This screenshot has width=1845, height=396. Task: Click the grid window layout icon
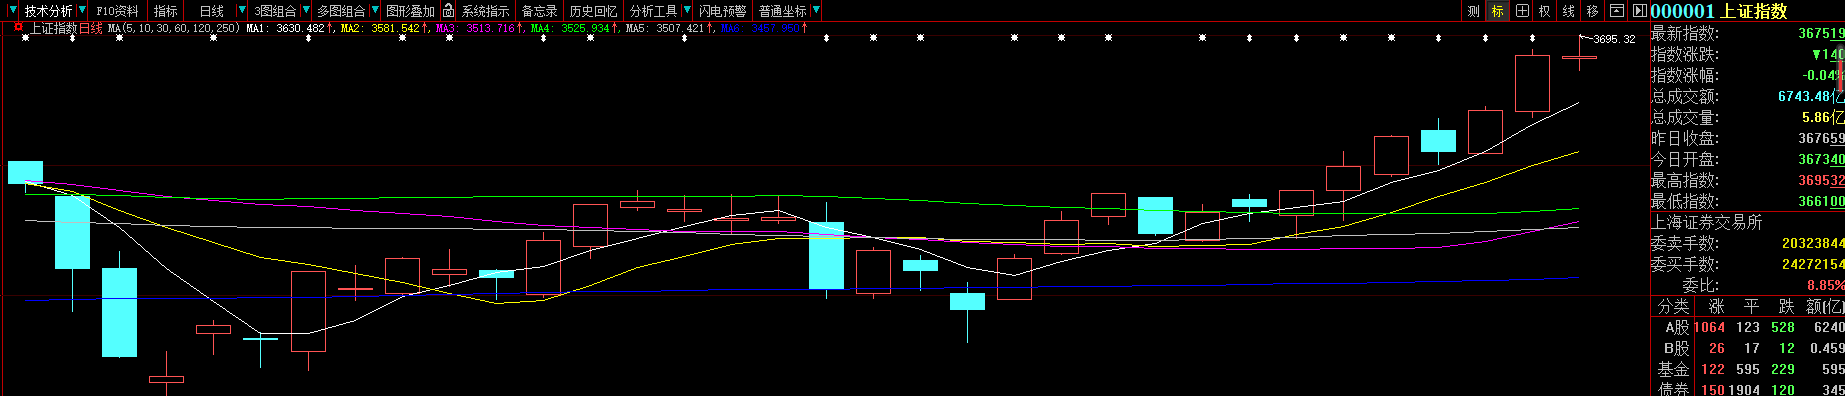tap(1522, 11)
